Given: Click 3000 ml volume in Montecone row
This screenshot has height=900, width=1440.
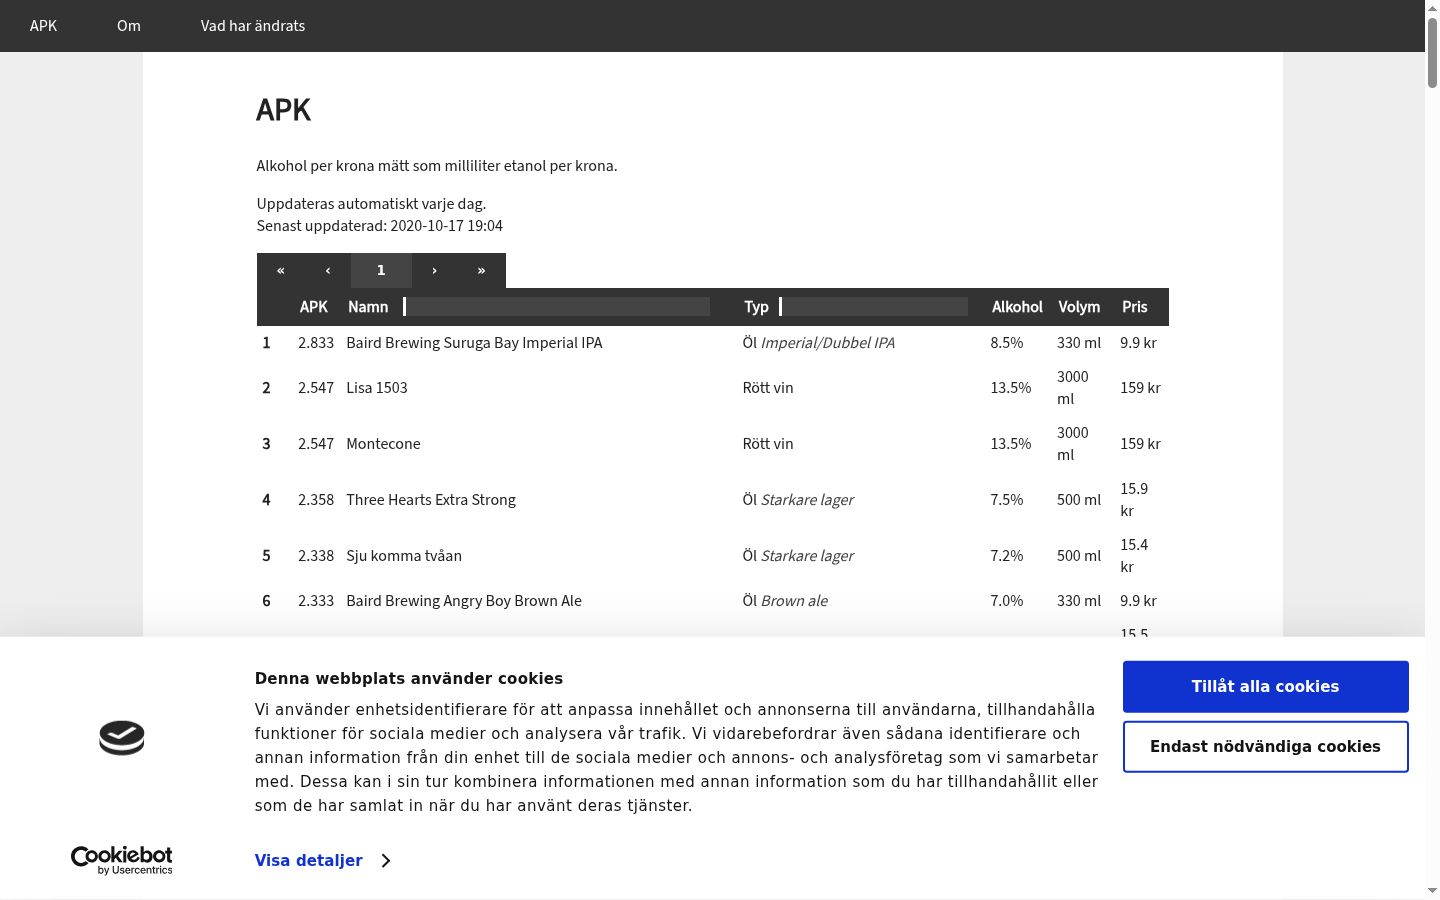Looking at the screenshot, I should click(x=1073, y=444).
